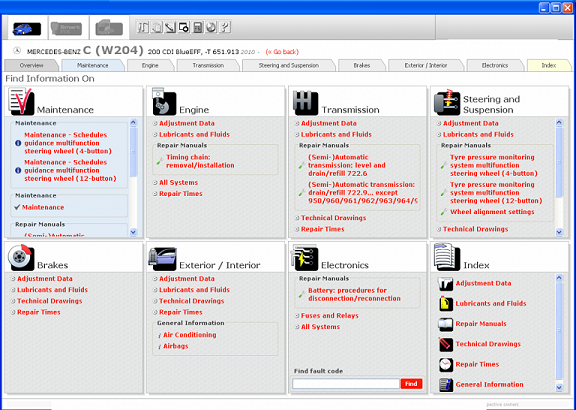The height and width of the screenshot is (410, 576).
Task: Open the checkmarked Maintenance link
Action: tap(43, 208)
